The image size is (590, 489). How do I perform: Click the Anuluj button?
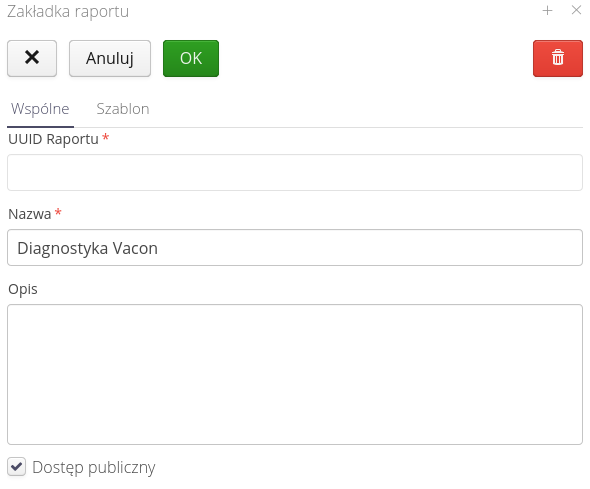tap(110, 58)
